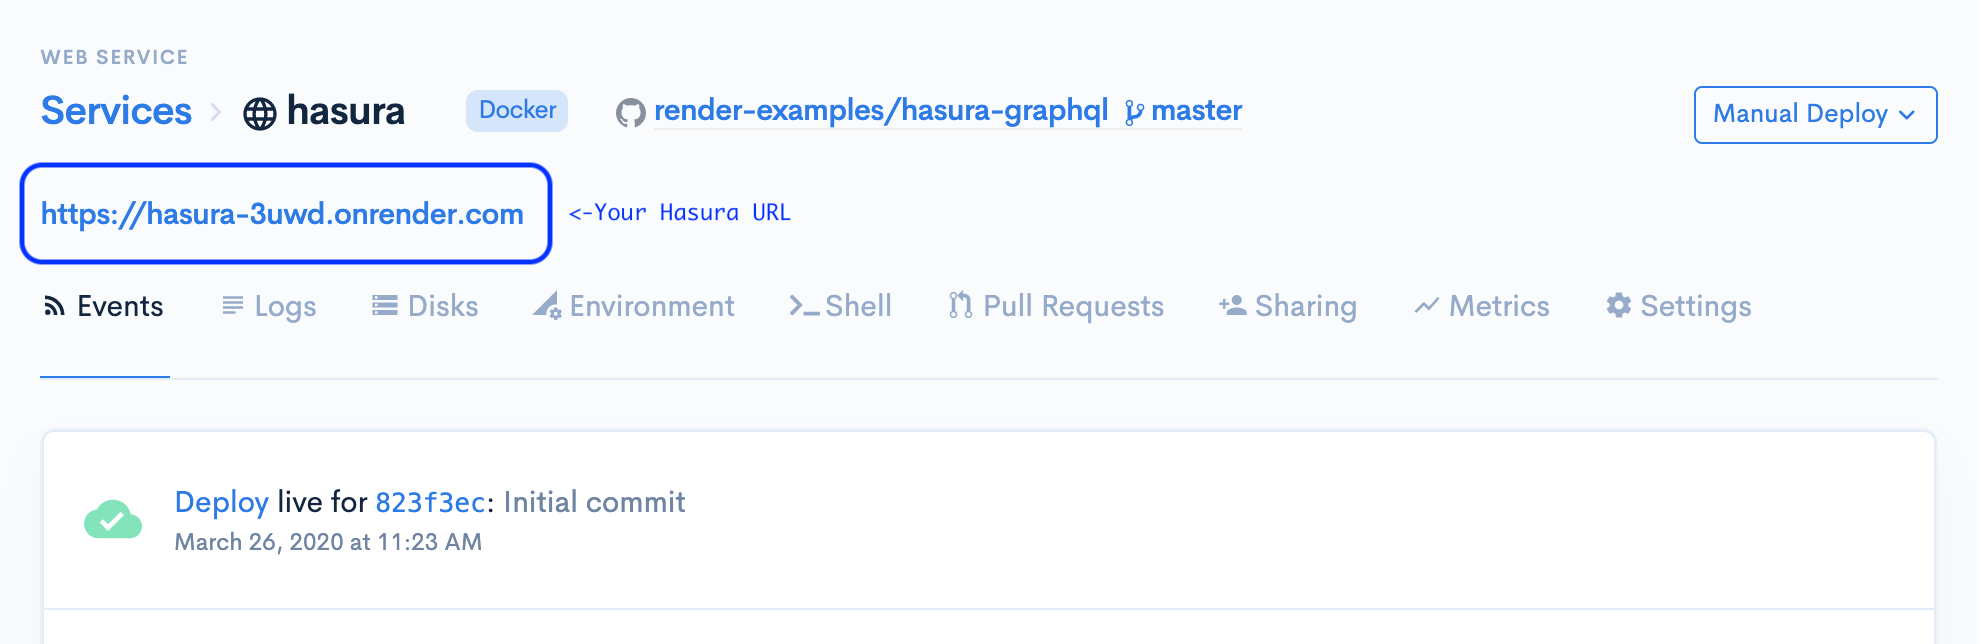
Task: Click the Pull Requests icon
Action: point(960,305)
